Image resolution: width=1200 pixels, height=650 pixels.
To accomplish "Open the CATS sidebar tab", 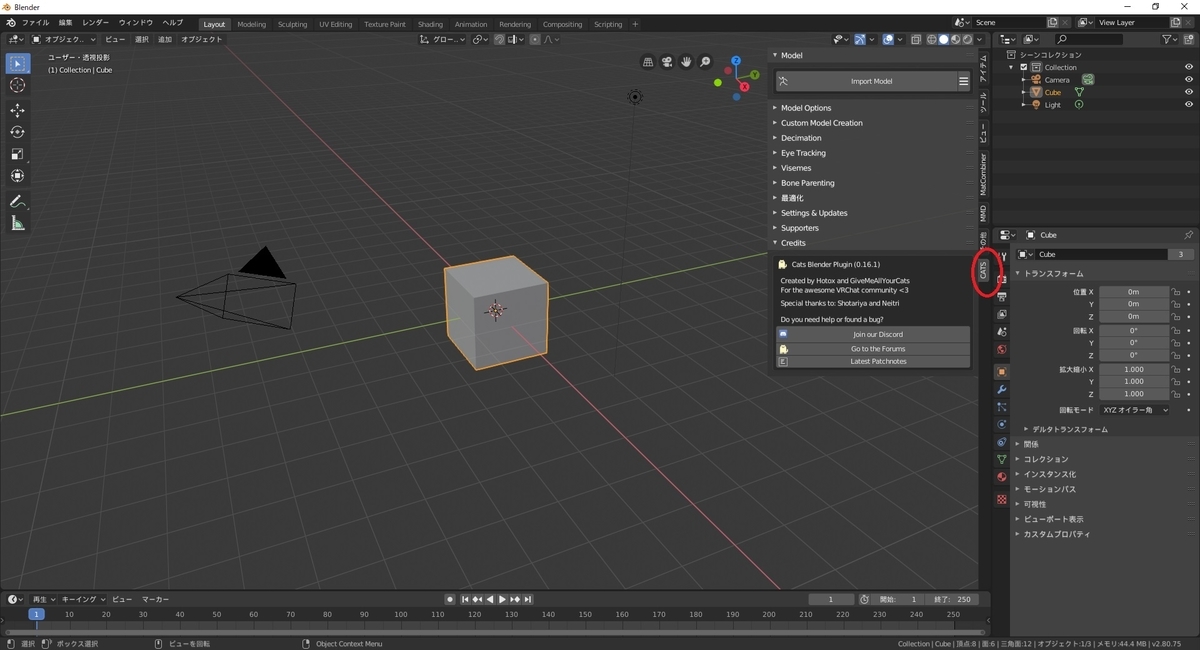I will 984,270.
